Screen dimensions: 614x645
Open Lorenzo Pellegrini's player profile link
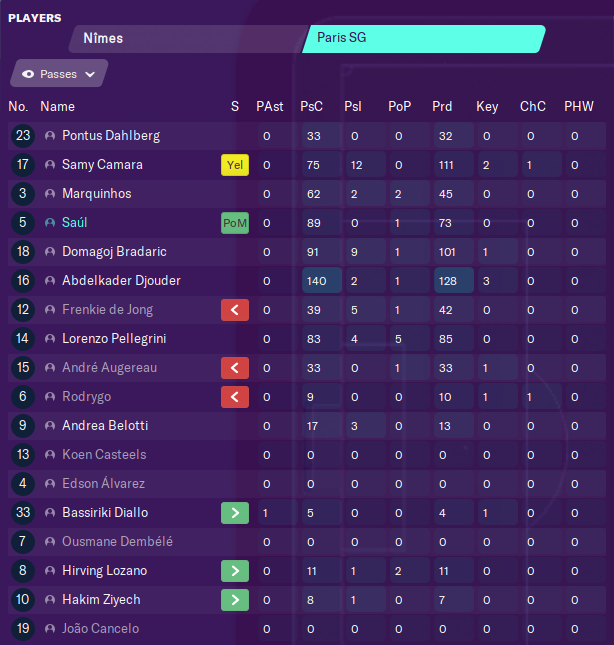pyautogui.click(x=114, y=339)
